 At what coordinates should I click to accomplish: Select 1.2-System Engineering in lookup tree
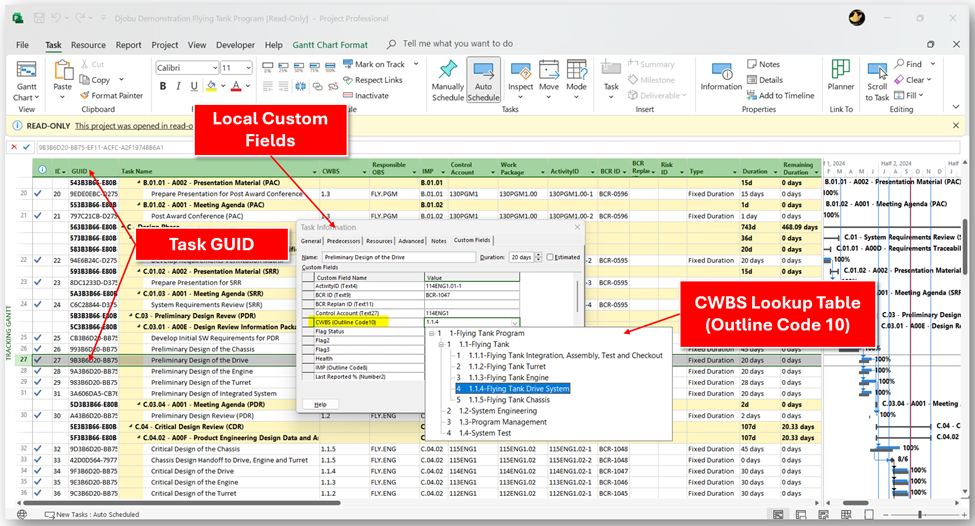point(497,411)
